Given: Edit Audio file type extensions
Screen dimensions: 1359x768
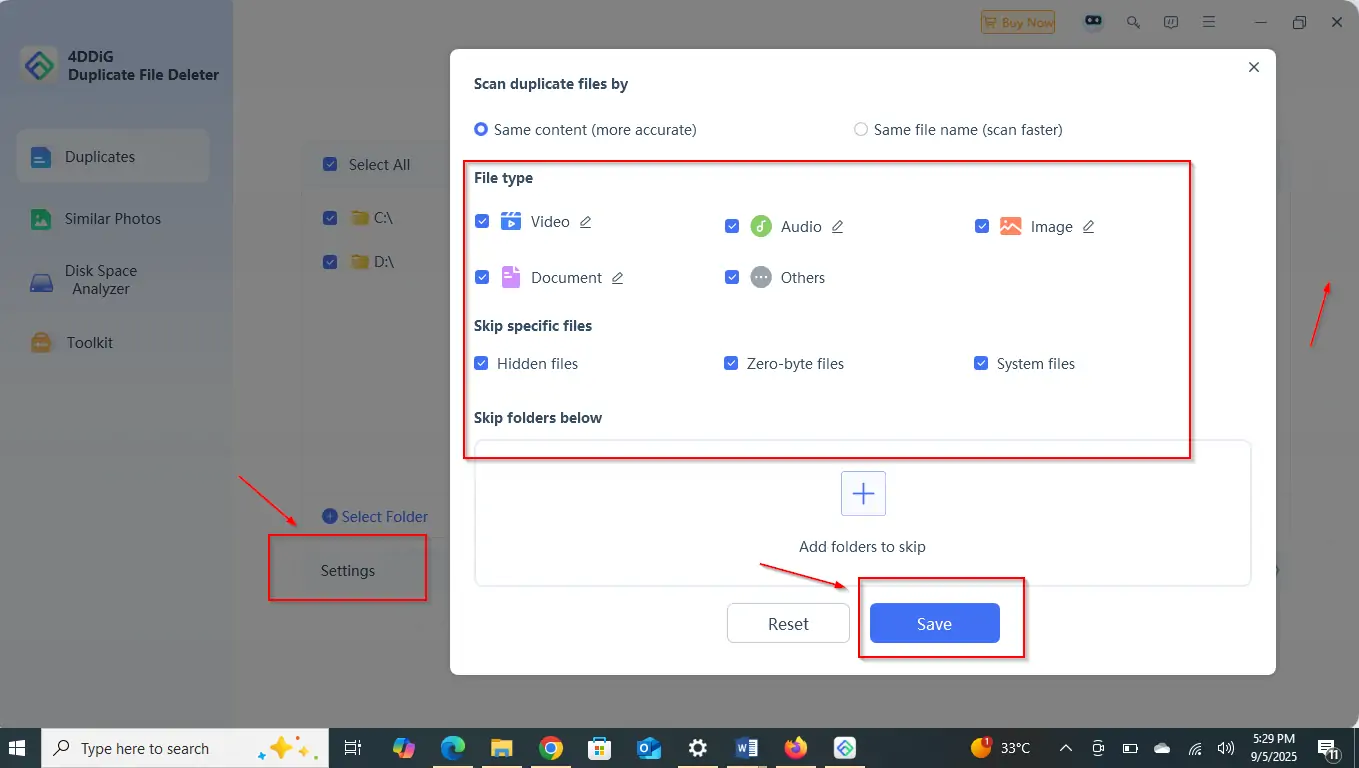Looking at the screenshot, I should pyautogui.click(x=838, y=227).
